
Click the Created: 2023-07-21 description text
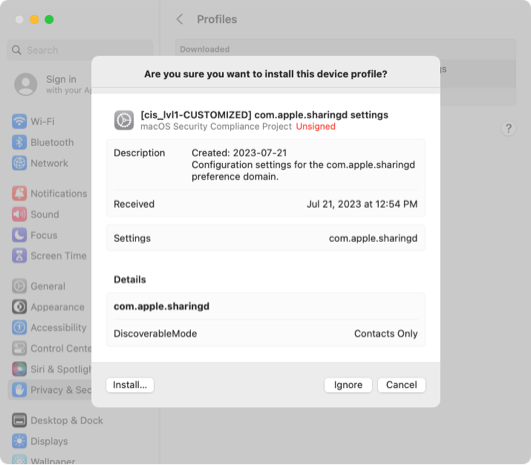point(239,153)
